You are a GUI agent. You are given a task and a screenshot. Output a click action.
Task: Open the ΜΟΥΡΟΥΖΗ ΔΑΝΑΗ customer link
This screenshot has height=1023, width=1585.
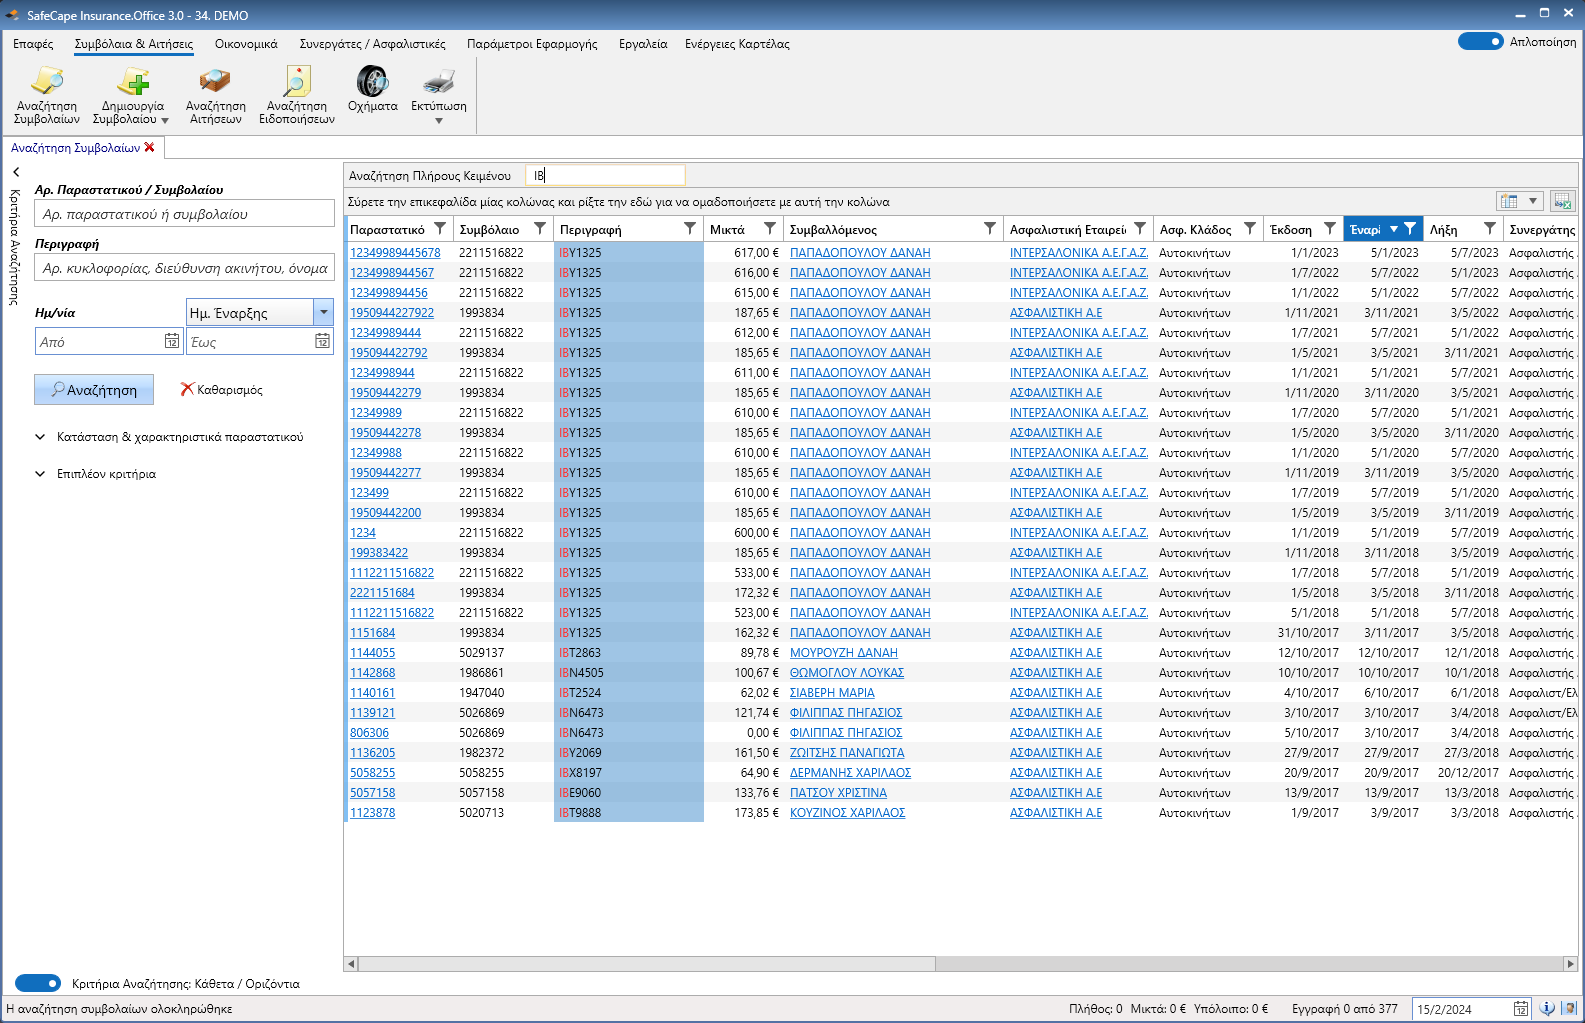tap(844, 653)
